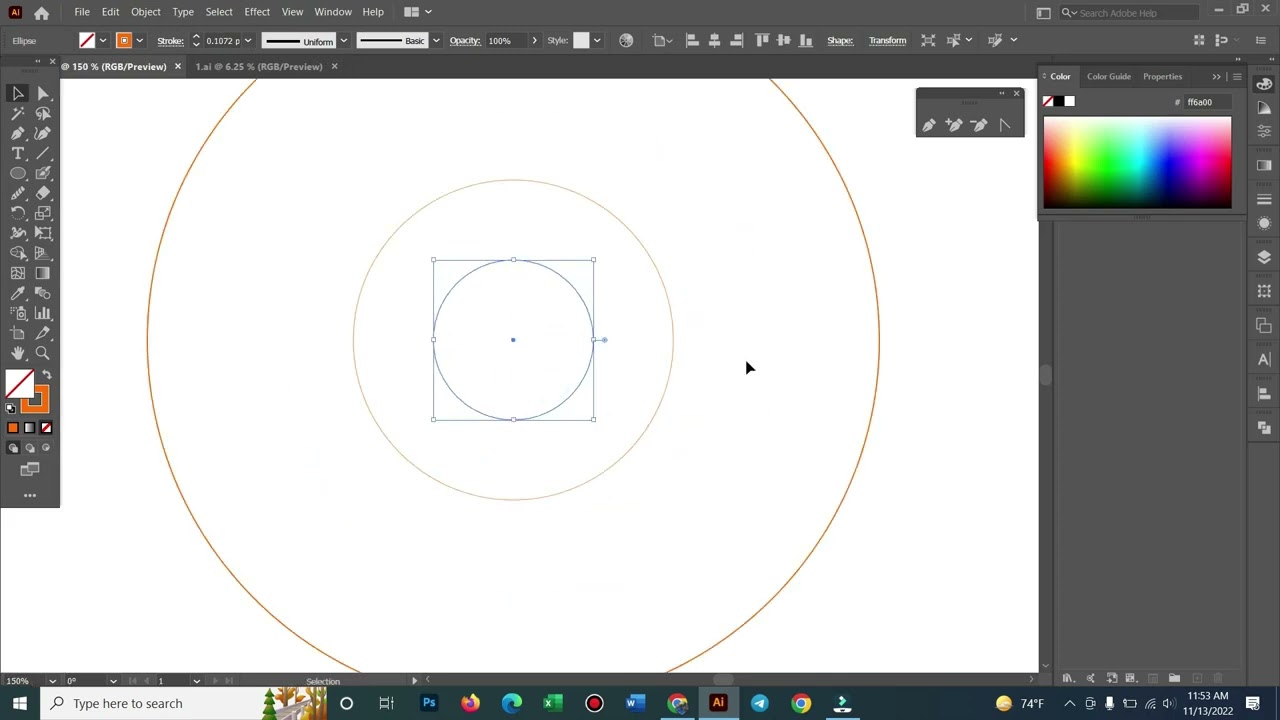Image resolution: width=1280 pixels, height=720 pixels.
Task: Click the Shape link in control bar
Action: click(840, 40)
